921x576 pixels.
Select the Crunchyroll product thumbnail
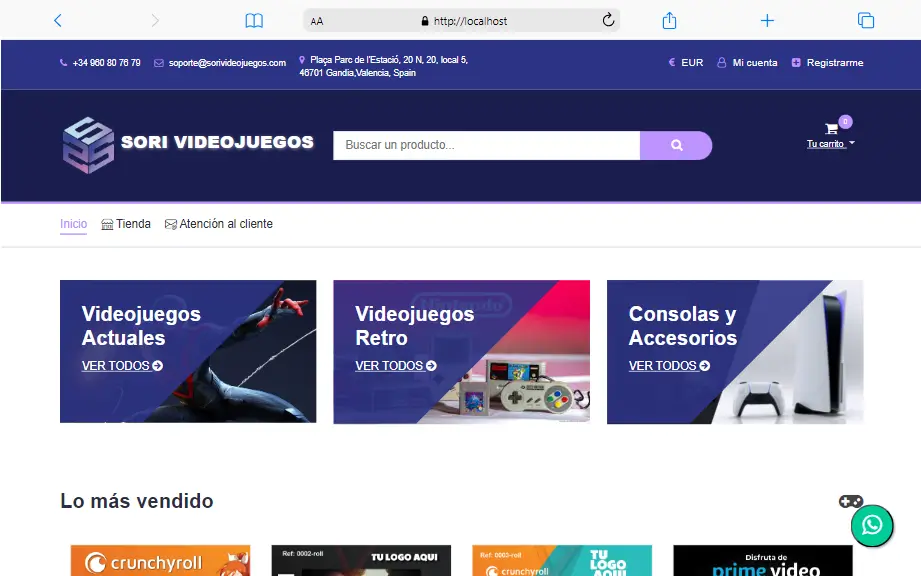pyautogui.click(x=160, y=562)
